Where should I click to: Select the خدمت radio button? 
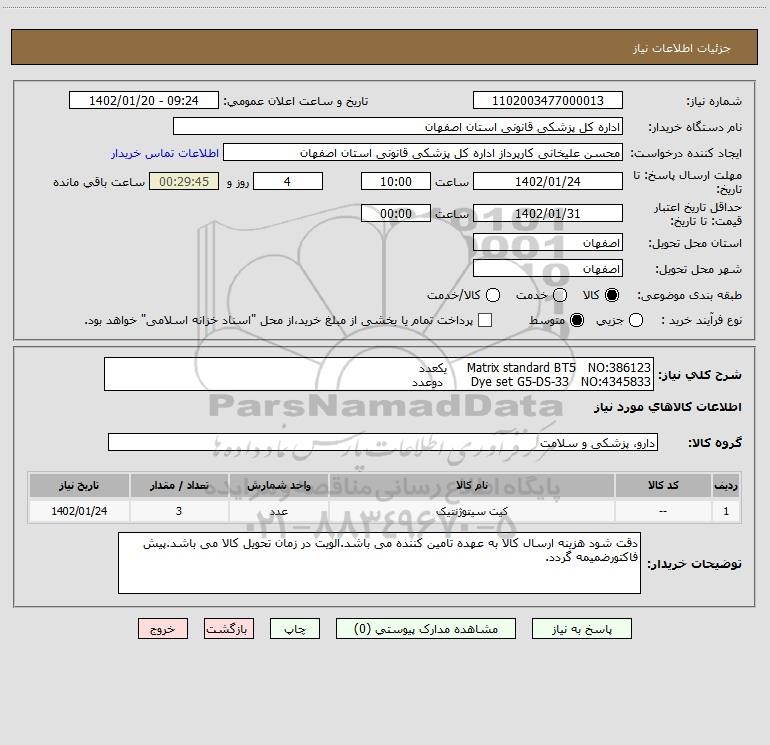pos(560,295)
